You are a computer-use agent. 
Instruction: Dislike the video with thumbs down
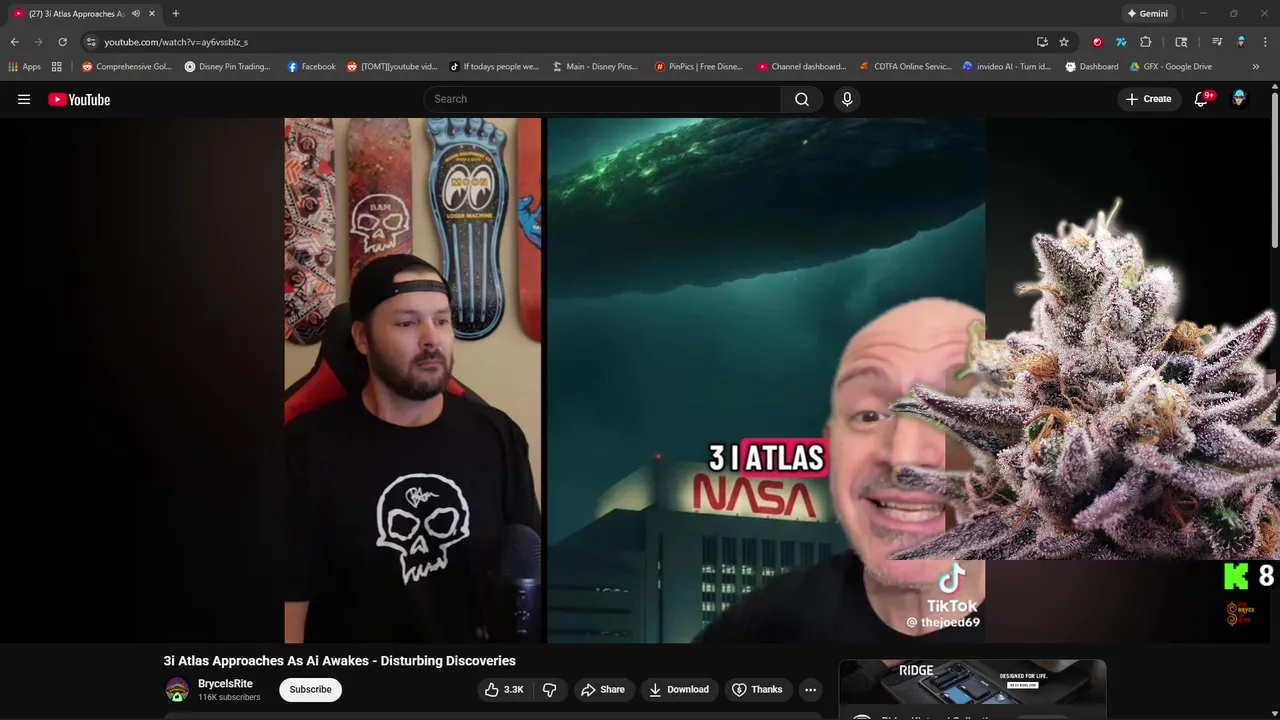(x=549, y=689)
